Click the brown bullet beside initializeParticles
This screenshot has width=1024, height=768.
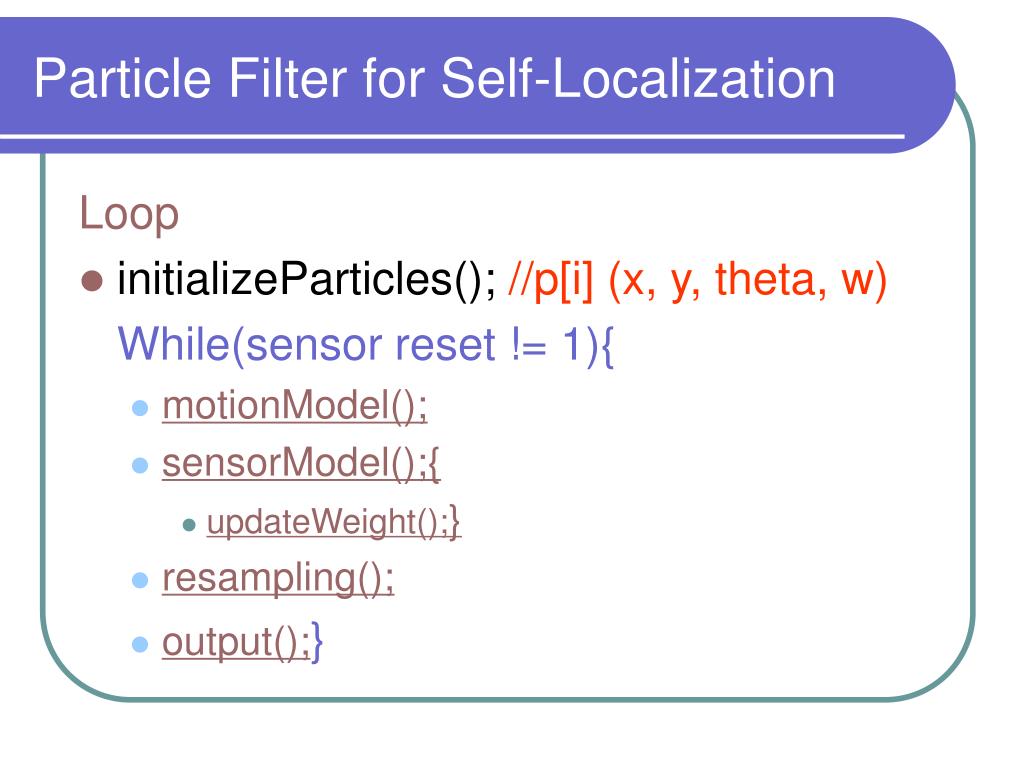92,281
